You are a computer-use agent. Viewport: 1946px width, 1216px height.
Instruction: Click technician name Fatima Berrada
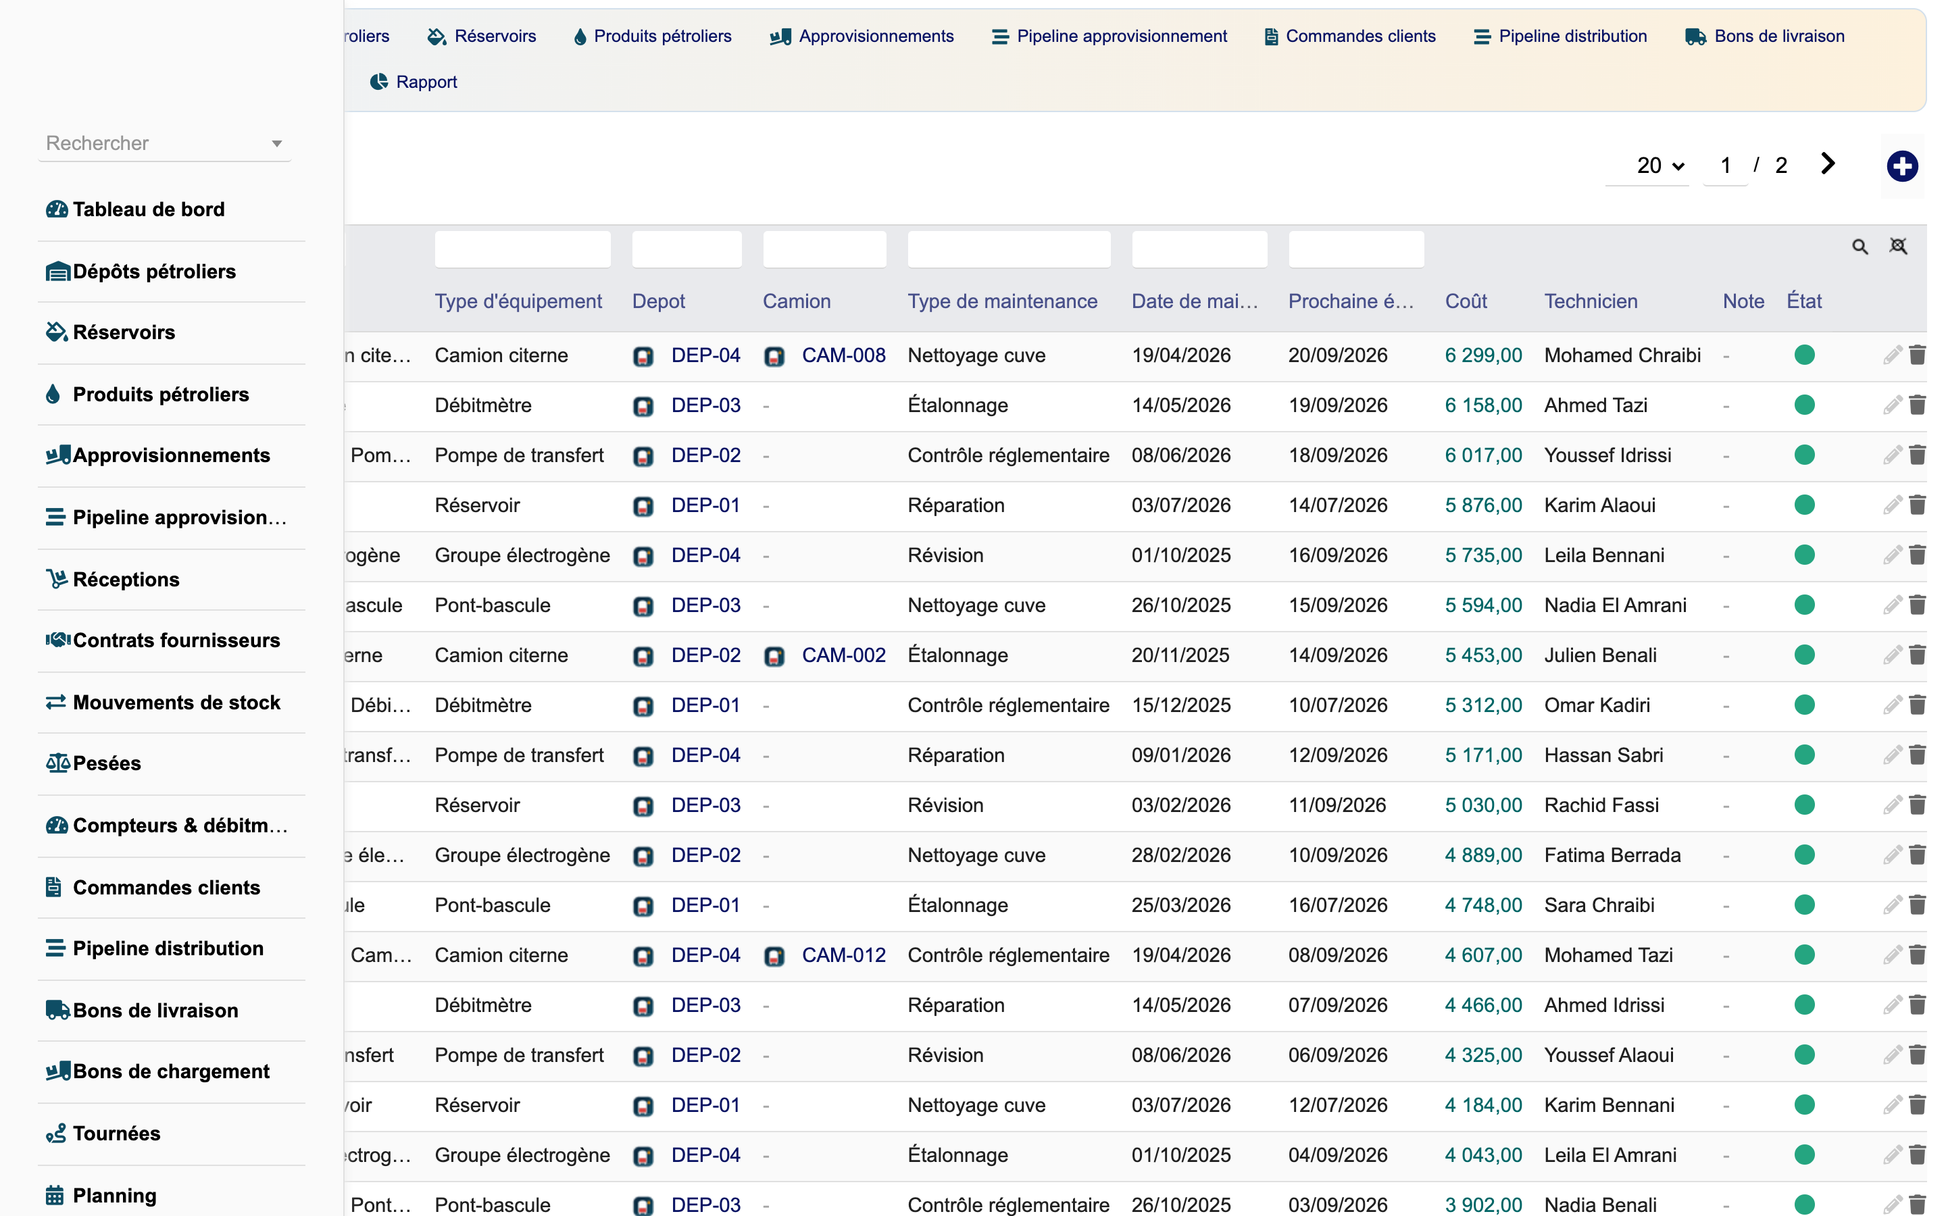pos(1612,855)
